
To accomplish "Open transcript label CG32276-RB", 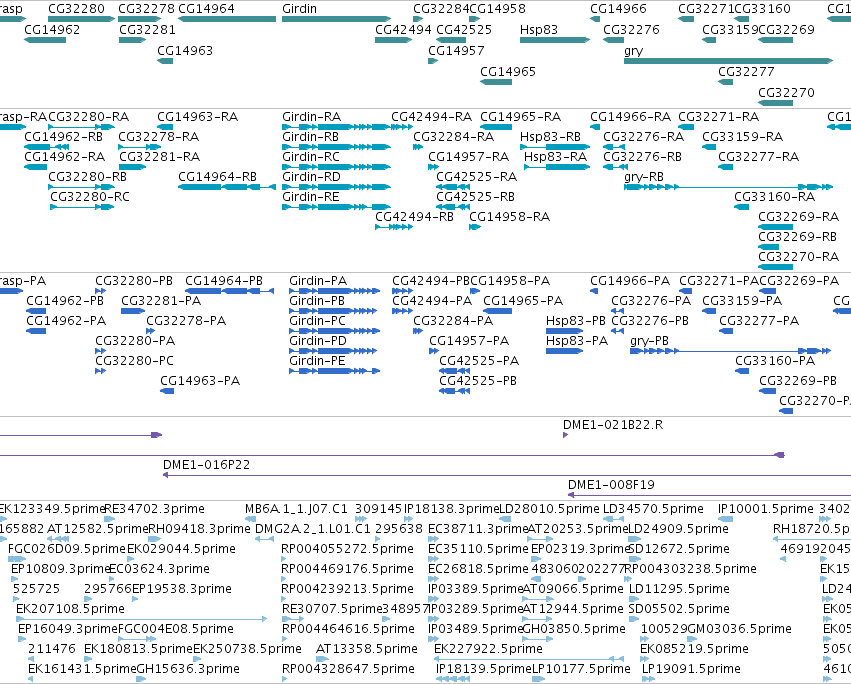I will (x=643, y=157).
